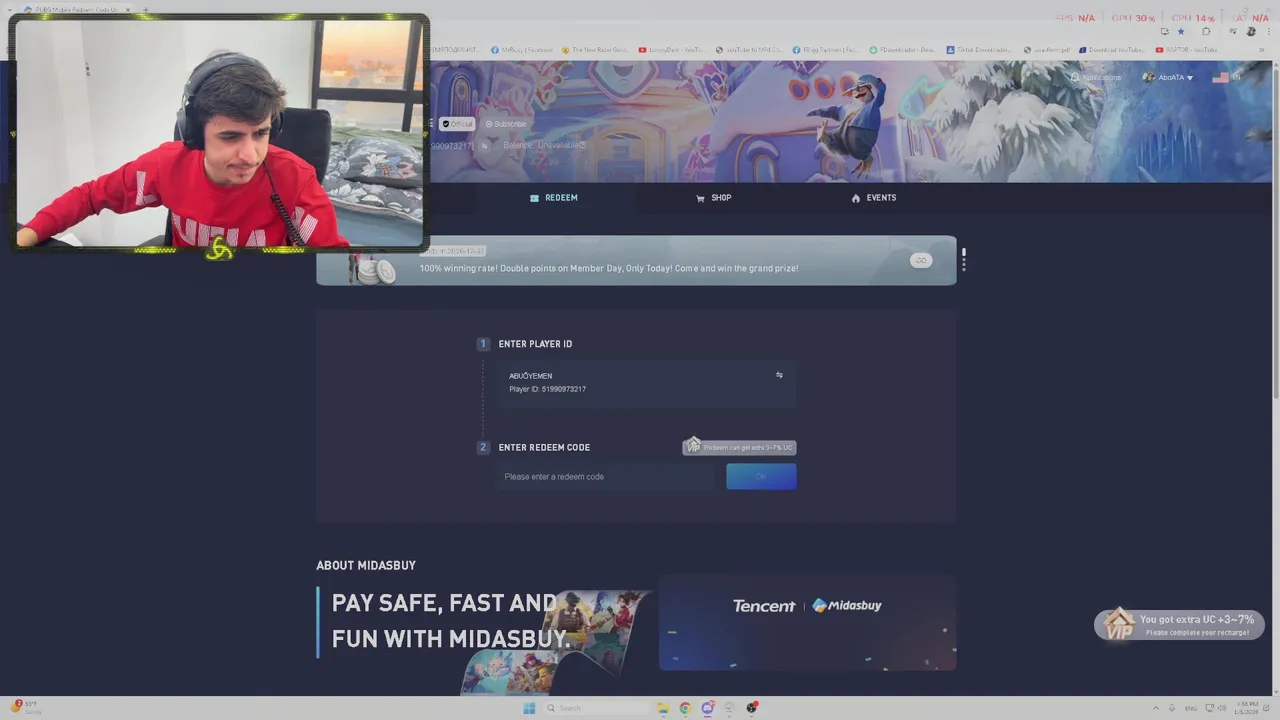The image size is (1280, 720).
Task: Open a new browser tab with the plus button
Action: tap(145, 10)
